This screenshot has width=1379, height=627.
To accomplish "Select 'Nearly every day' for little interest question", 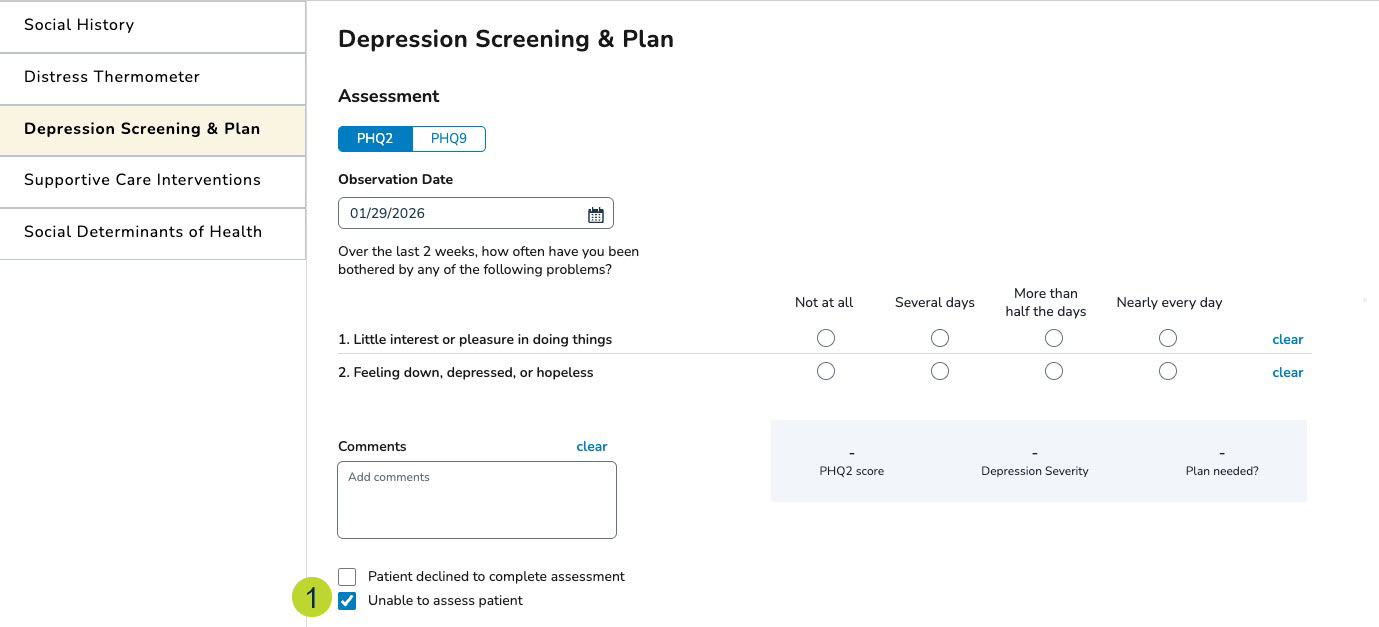I will [x=1167, y=339].
